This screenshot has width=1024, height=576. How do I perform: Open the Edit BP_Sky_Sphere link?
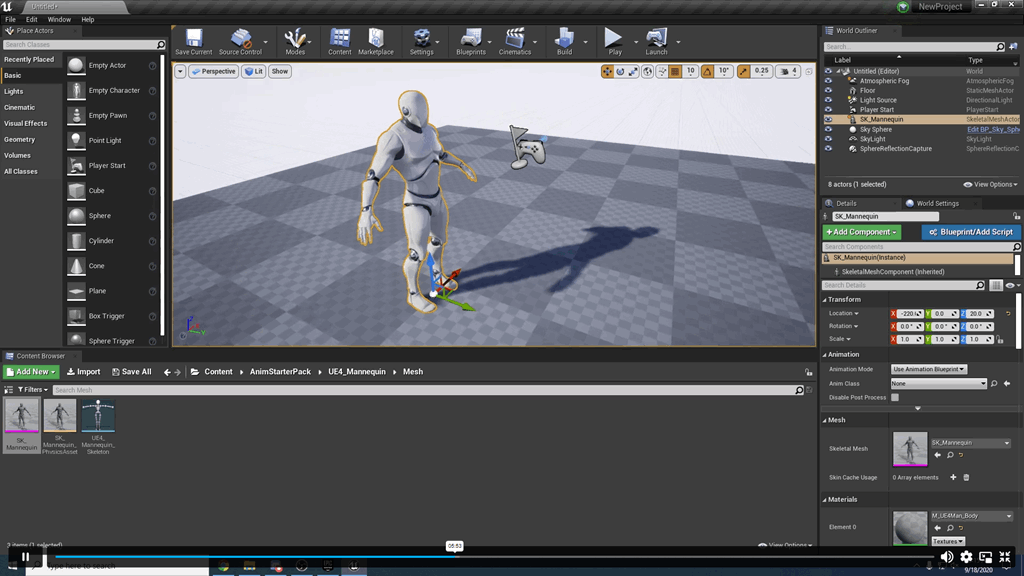pos(993,129)
